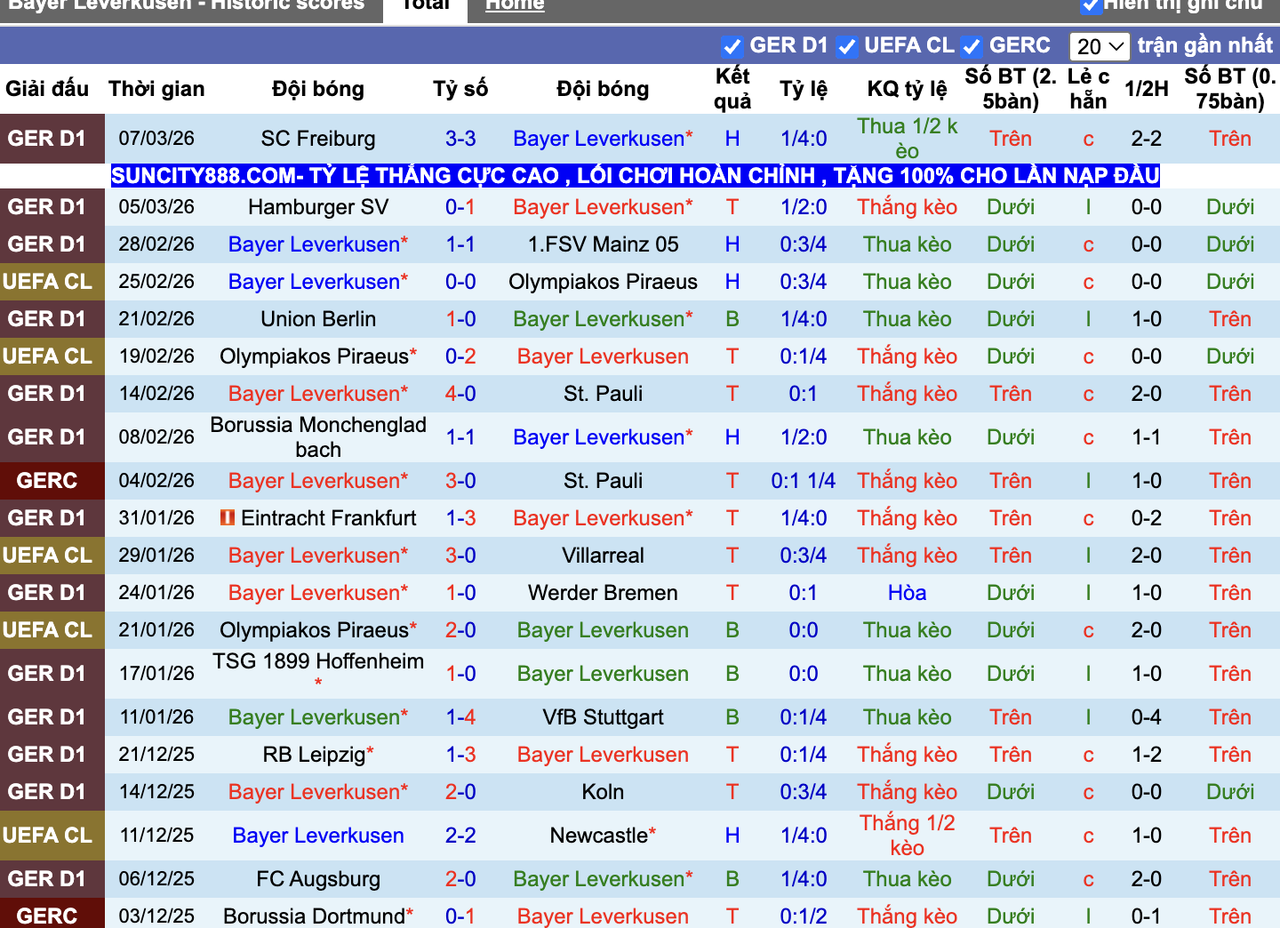Viewport: 1280px width, 928px height.
Task: Click the Thua 1/2 kèo result for Freiburg
Action: pos(907,139)
